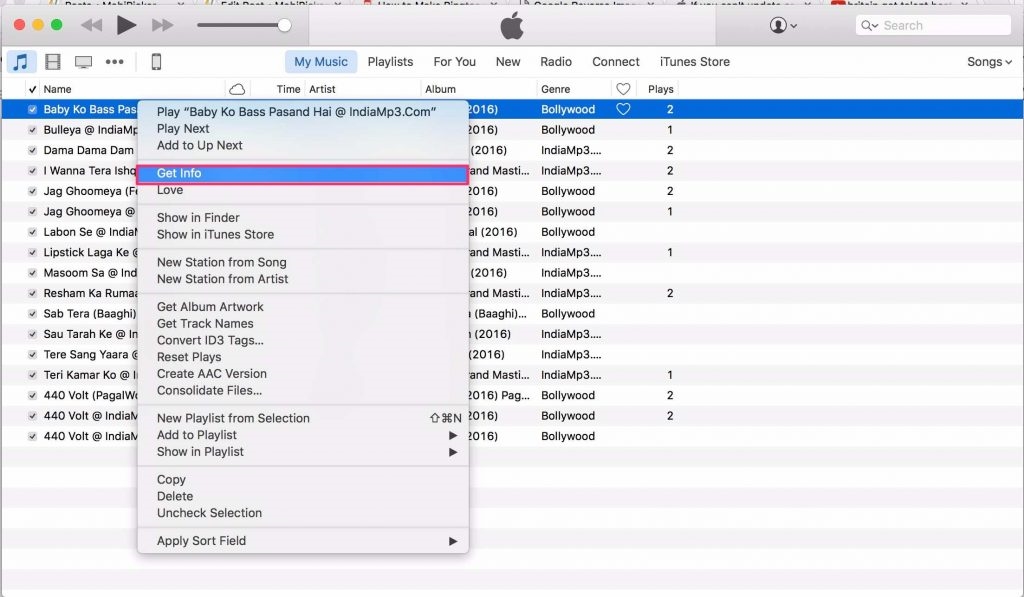The image size is (1024, 597).
Task: Open the Playlists tab
Action: [x=390, y=61]
